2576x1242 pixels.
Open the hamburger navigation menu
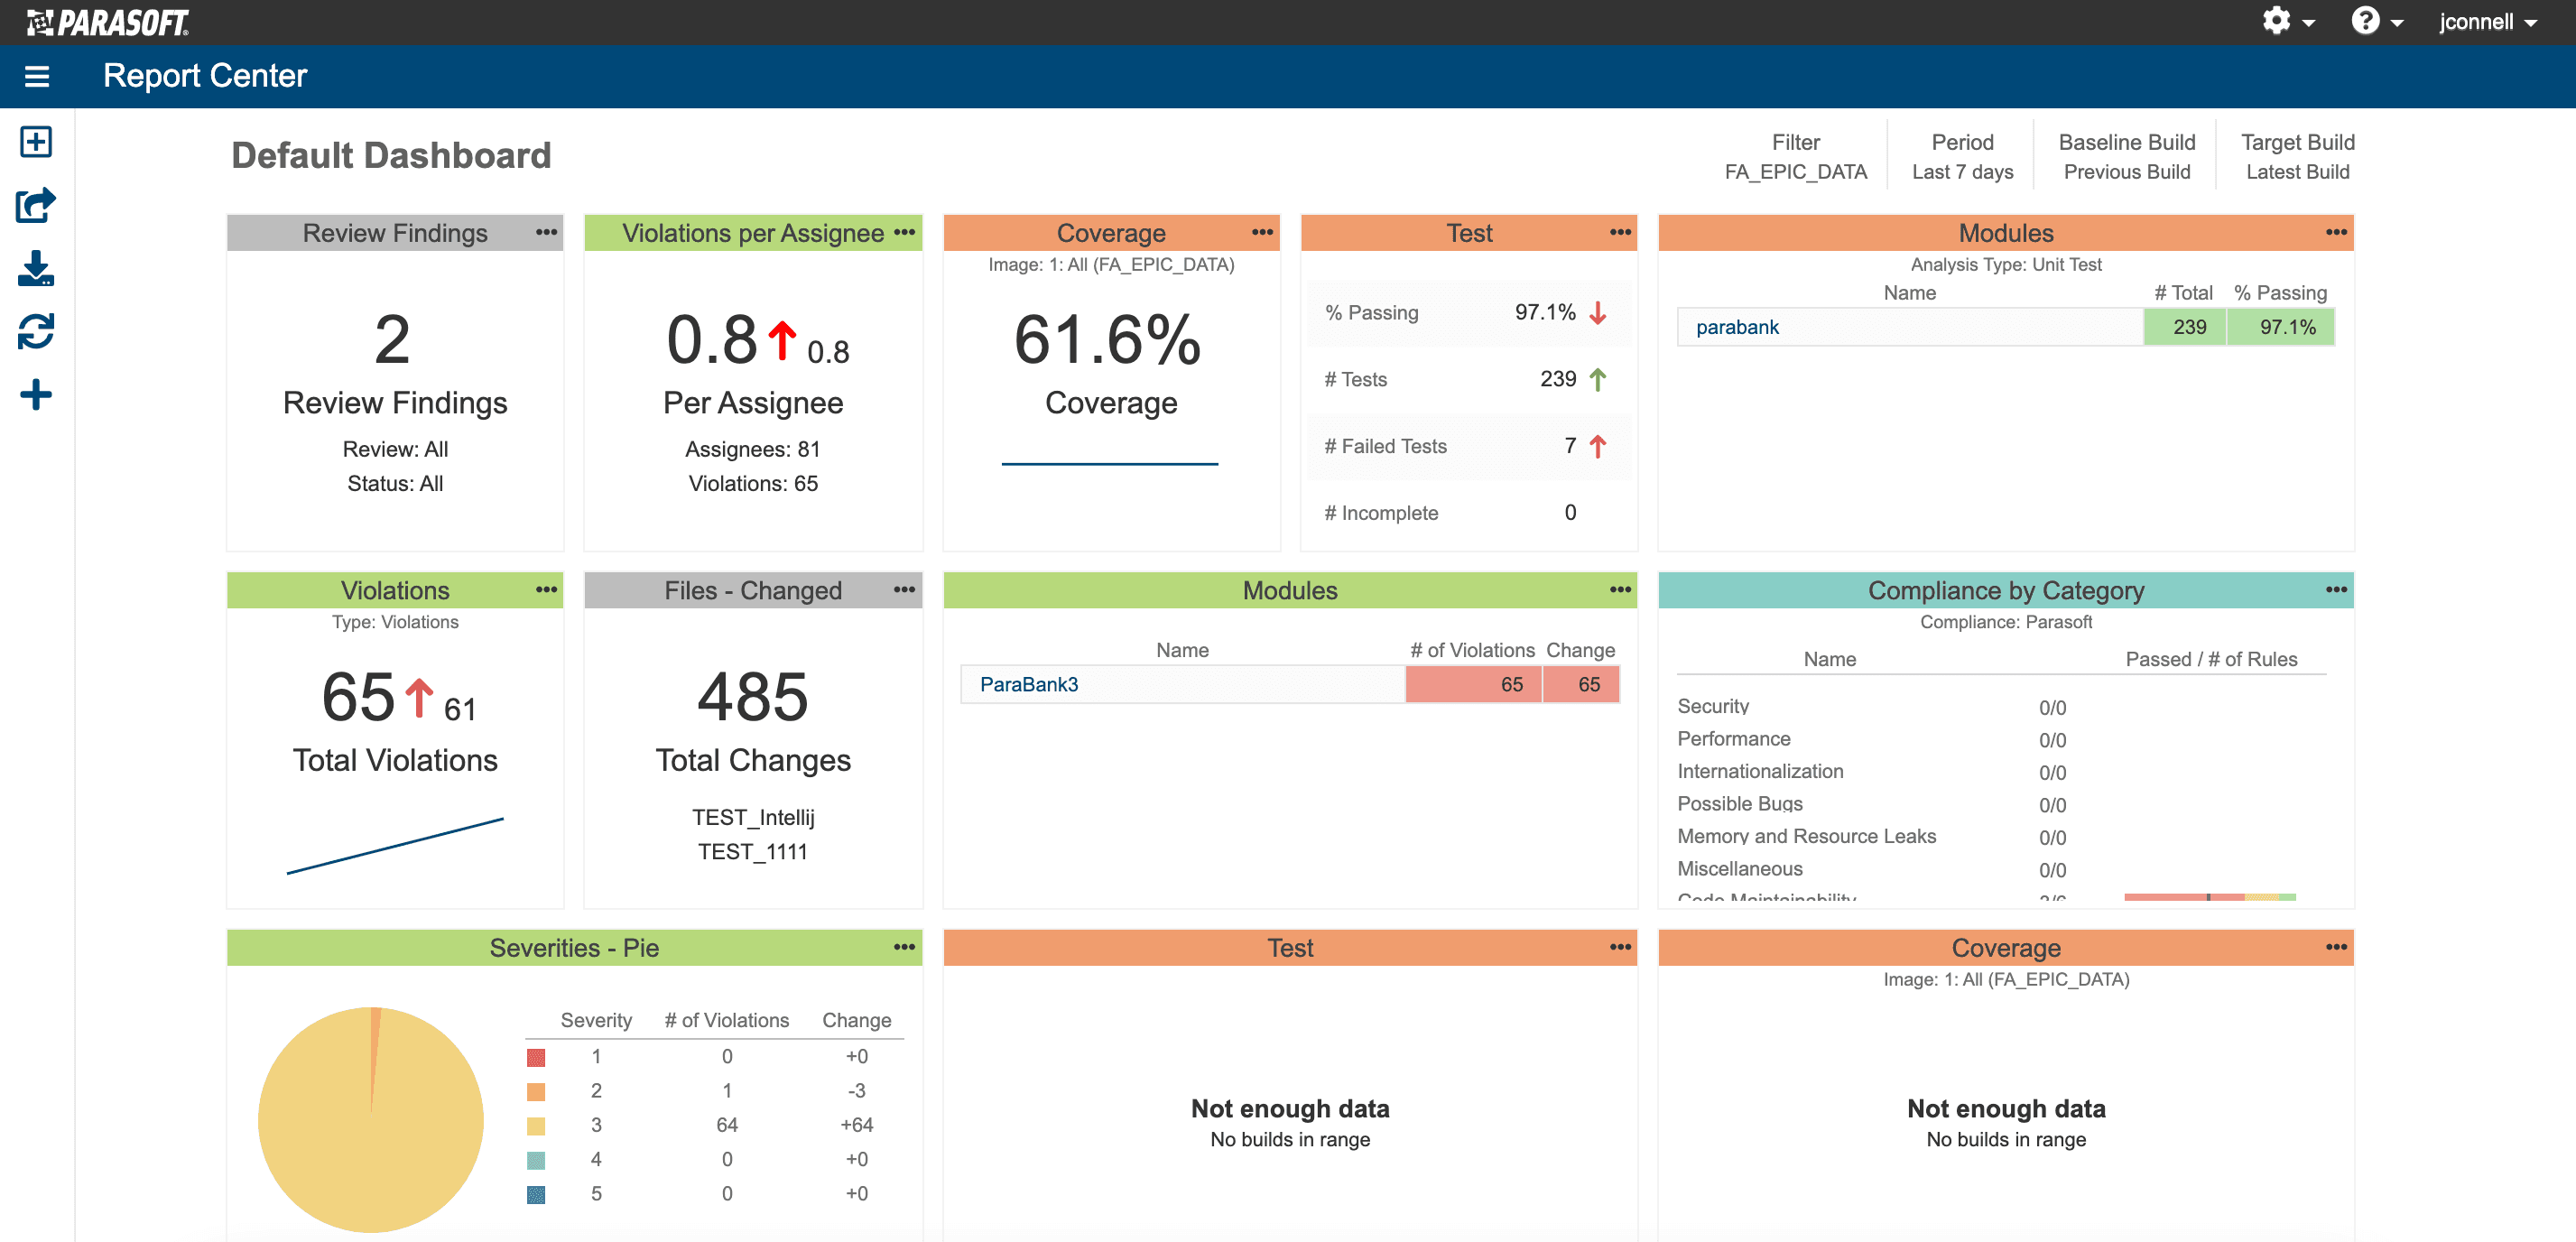[x=37, y=76]
